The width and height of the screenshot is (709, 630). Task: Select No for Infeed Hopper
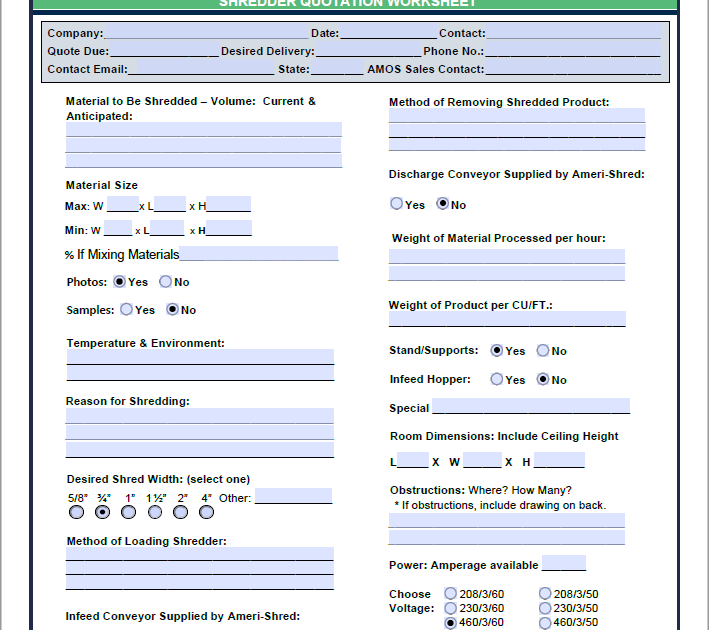point(543,379)
